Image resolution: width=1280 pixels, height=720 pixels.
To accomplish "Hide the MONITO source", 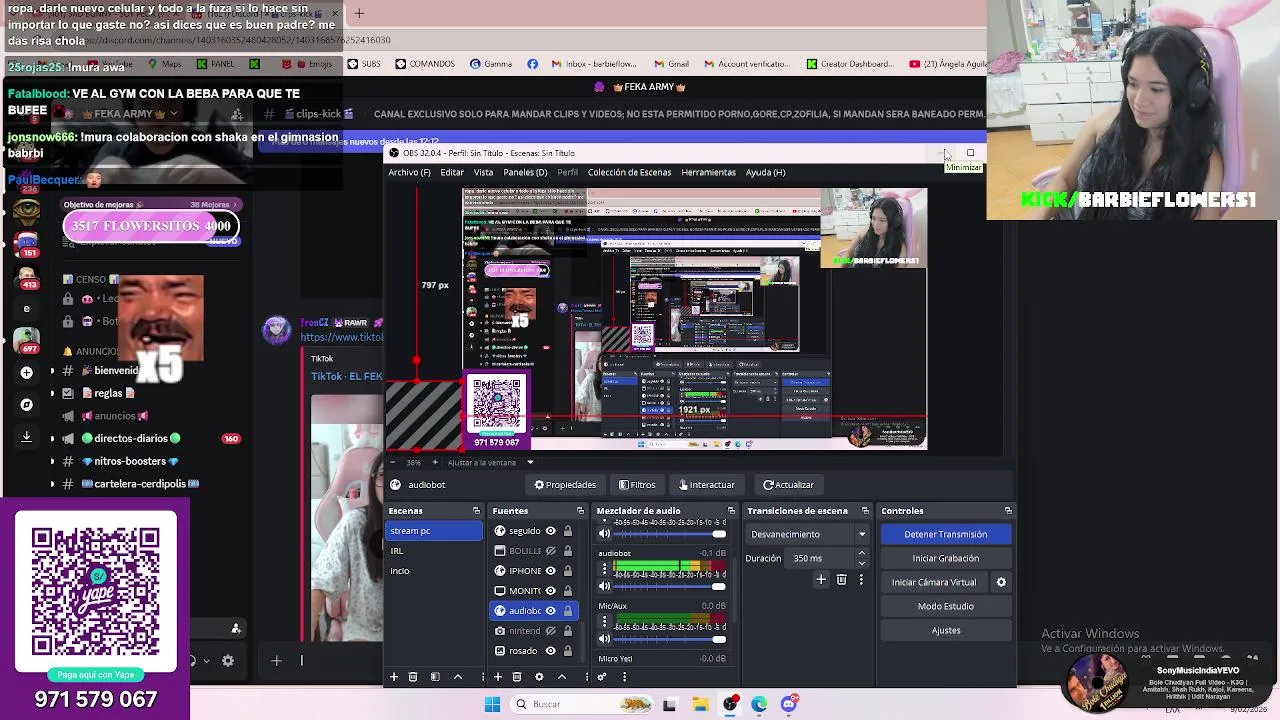I will [550, 591].
